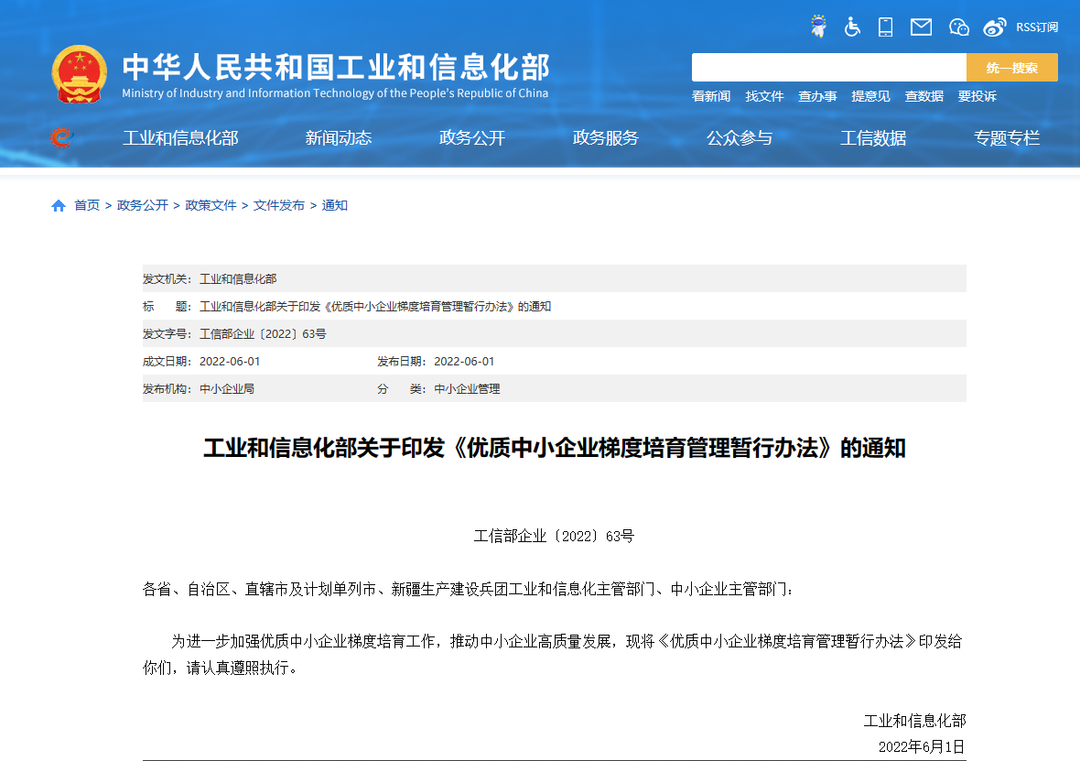This screenshot has width=1080, height=761.
Task: Open the mobile version phone icon
Action: pos(886,27)
